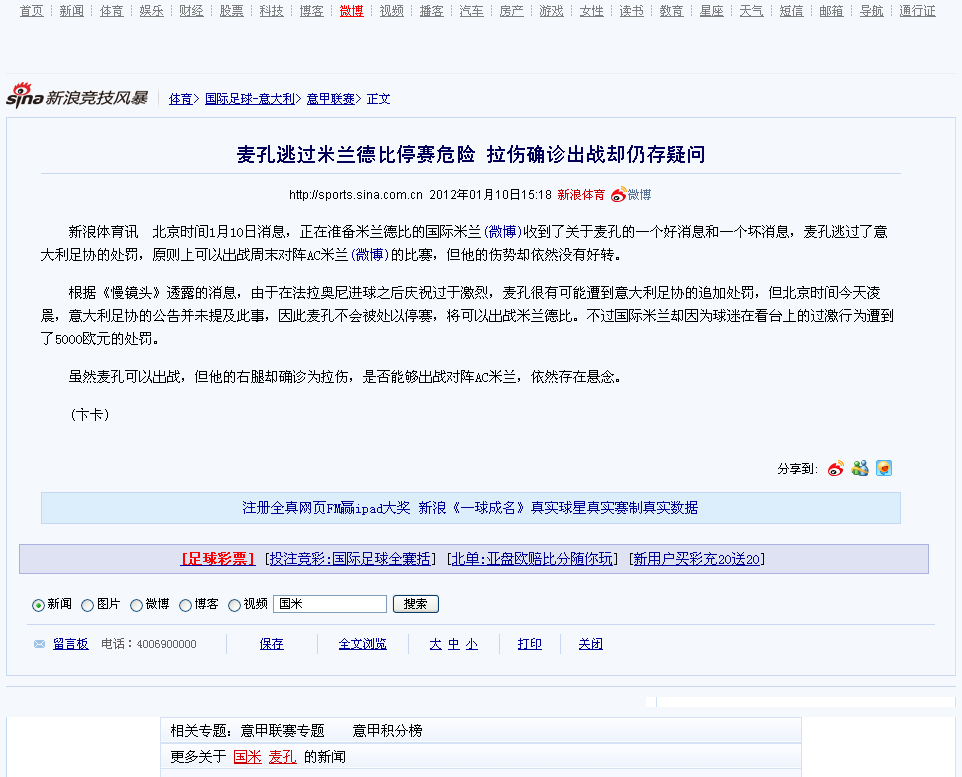The width and height of the screenshot is (962, 777).
Task: Click the 关闭 link to close
Action: click(x=590, y=643)
